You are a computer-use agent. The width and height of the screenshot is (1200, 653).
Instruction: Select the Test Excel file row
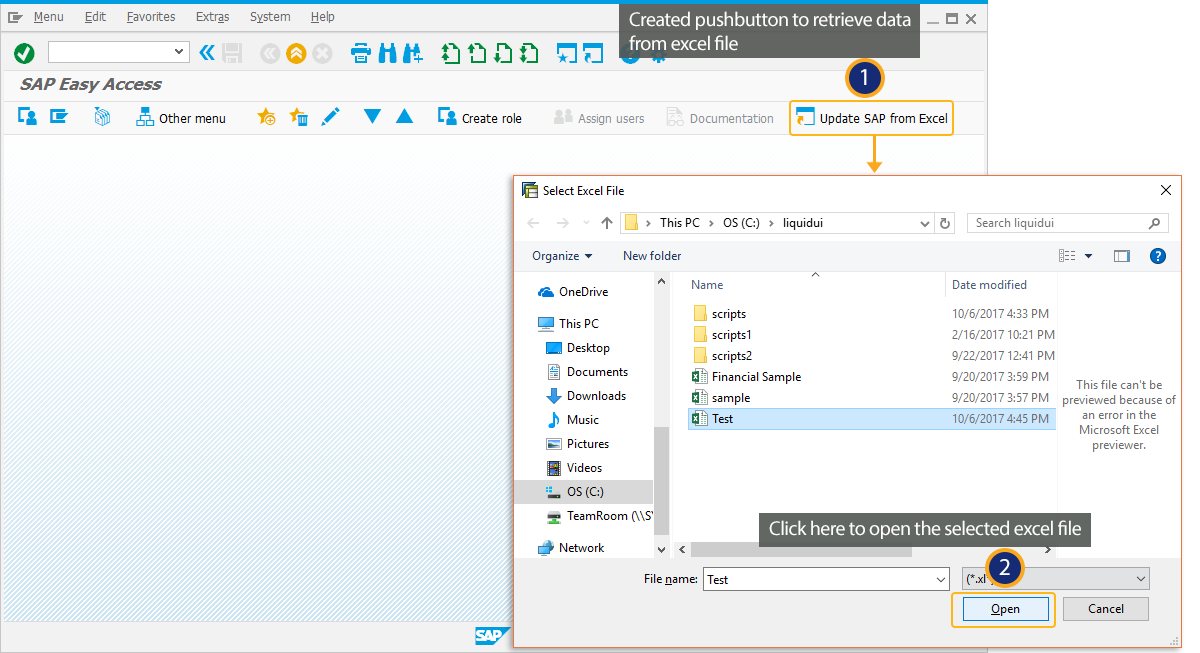pos(871,419)
